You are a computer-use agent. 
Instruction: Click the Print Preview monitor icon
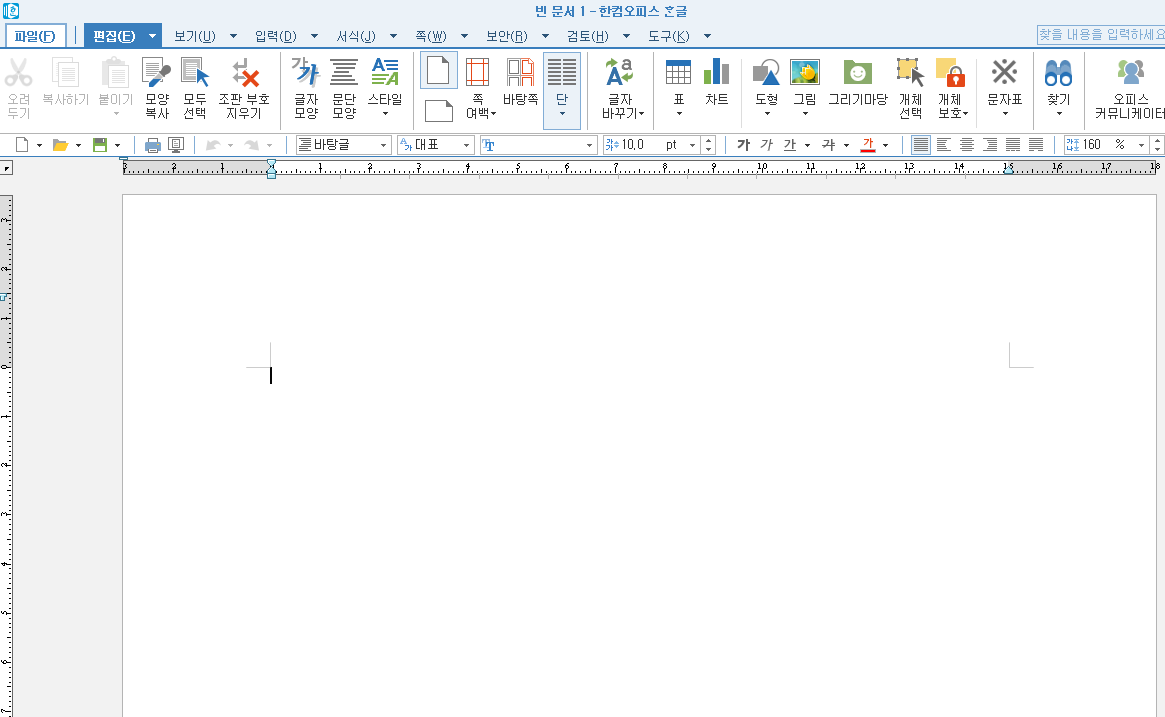pyautogui.click(x=176, y=146)
